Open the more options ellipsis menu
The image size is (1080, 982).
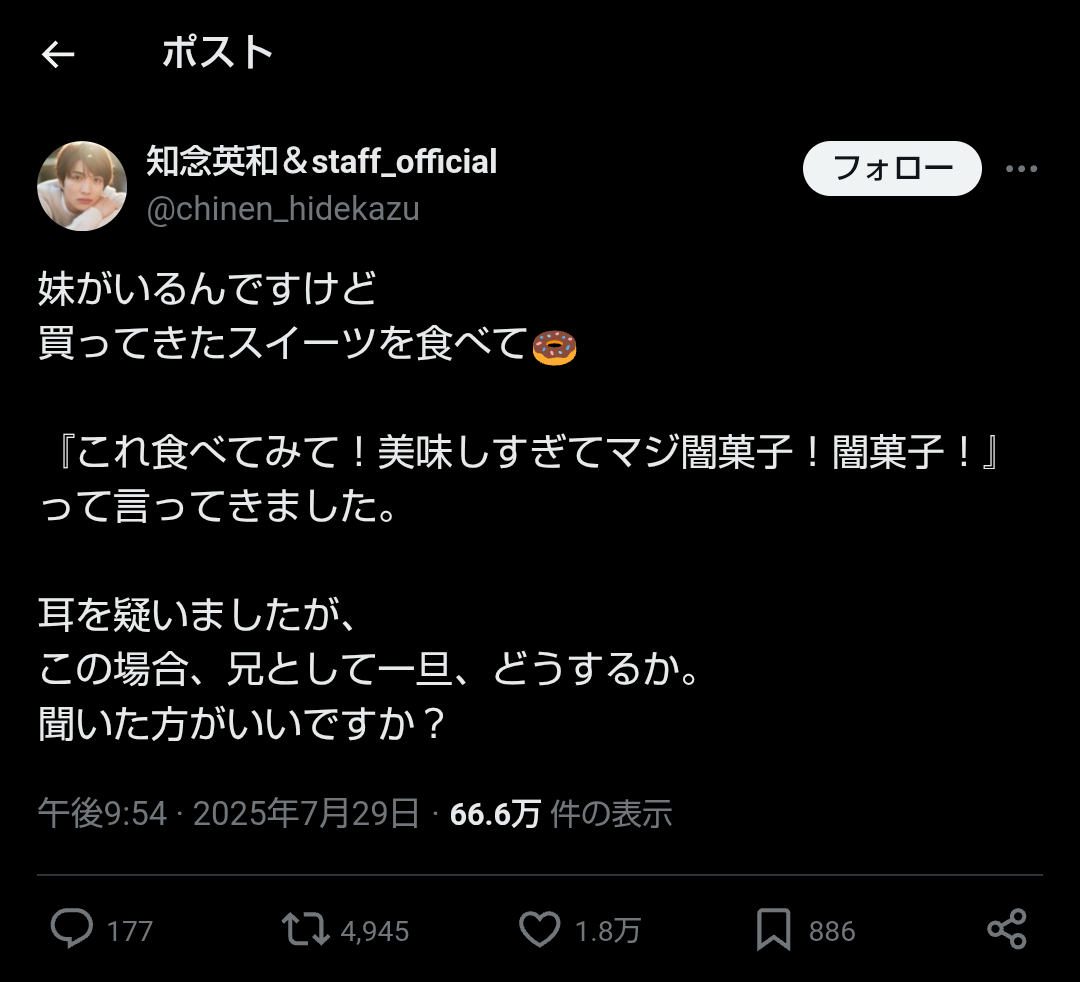(1021, 169)
